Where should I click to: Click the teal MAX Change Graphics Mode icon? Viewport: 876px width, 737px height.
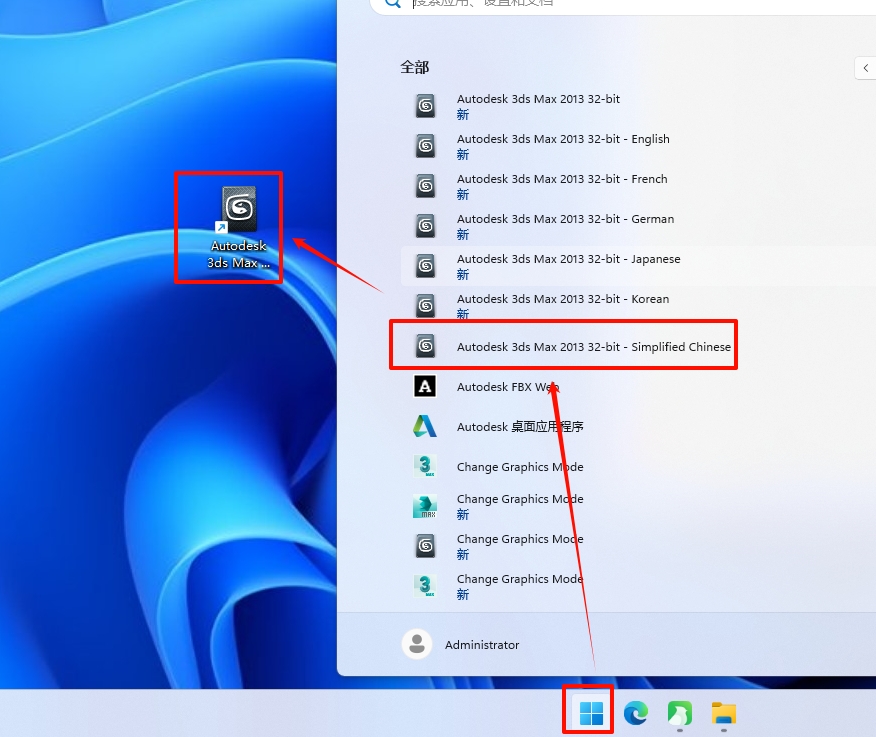point(425,507)
